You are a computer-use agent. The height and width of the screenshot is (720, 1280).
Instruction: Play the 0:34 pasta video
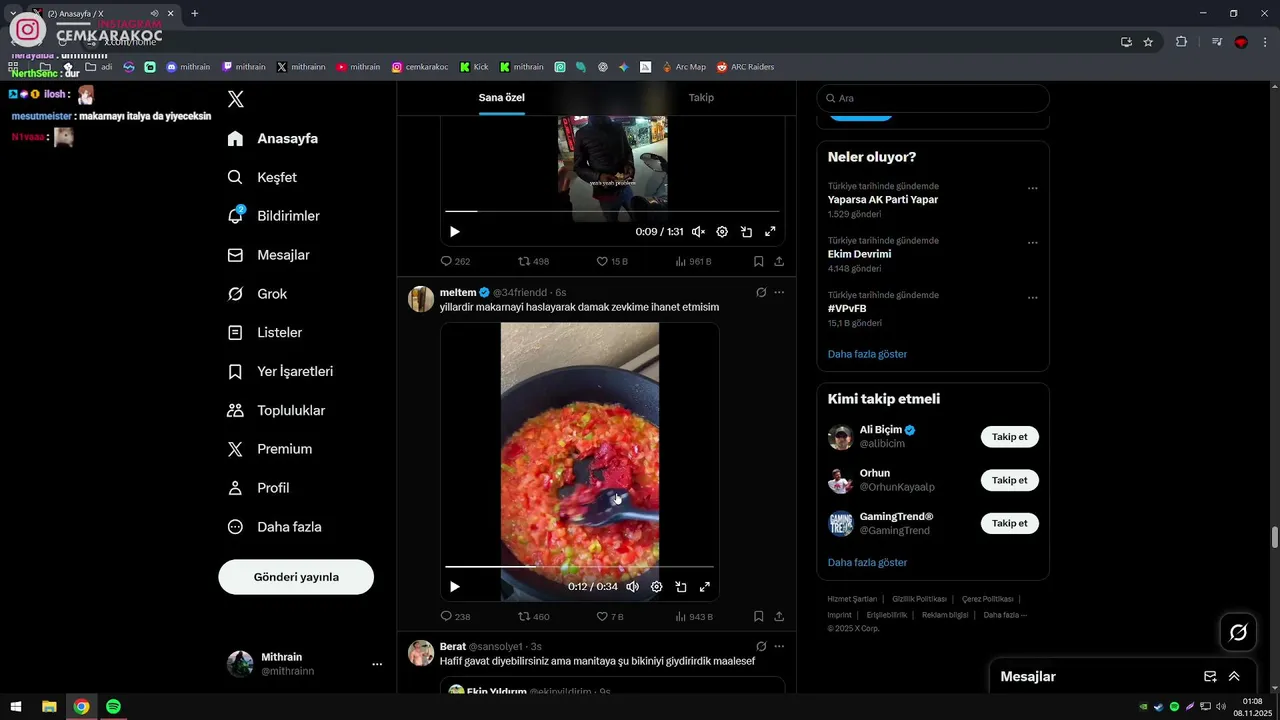455,587
